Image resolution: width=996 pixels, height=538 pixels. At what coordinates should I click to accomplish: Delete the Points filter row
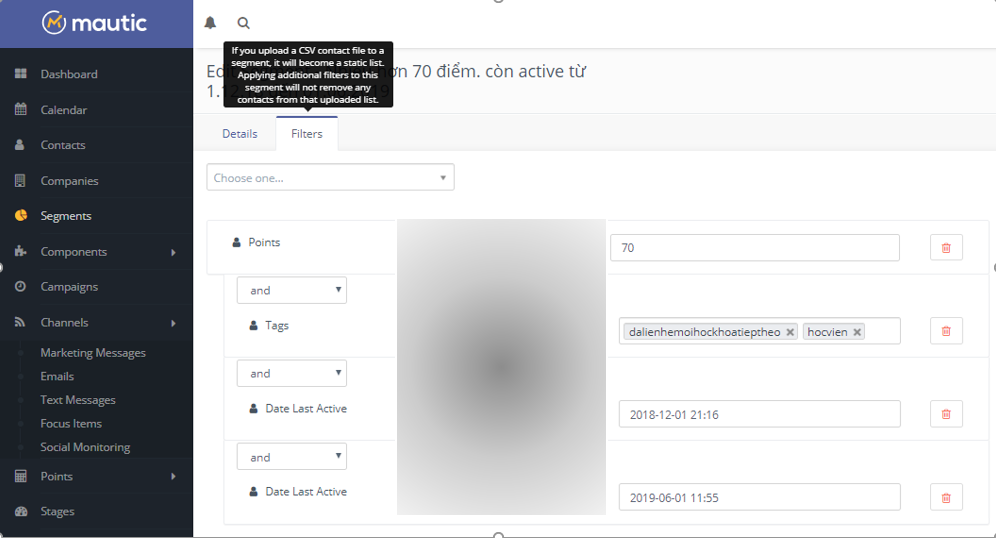pos(946,248)
